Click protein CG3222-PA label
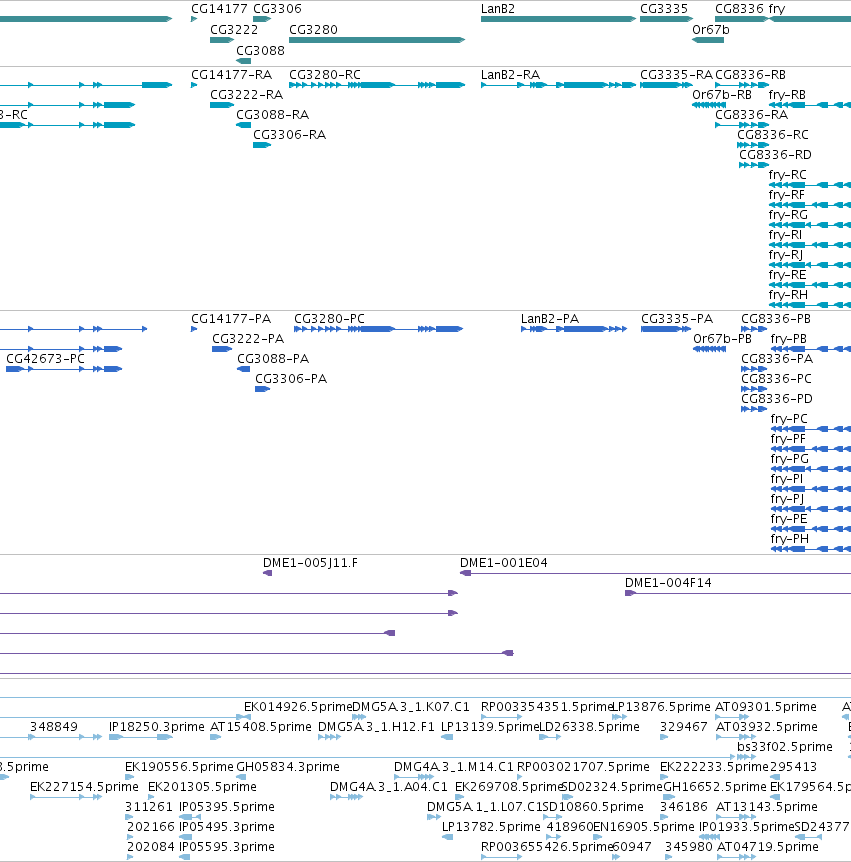This screenshot has height=862, width=851. point(248,339)
